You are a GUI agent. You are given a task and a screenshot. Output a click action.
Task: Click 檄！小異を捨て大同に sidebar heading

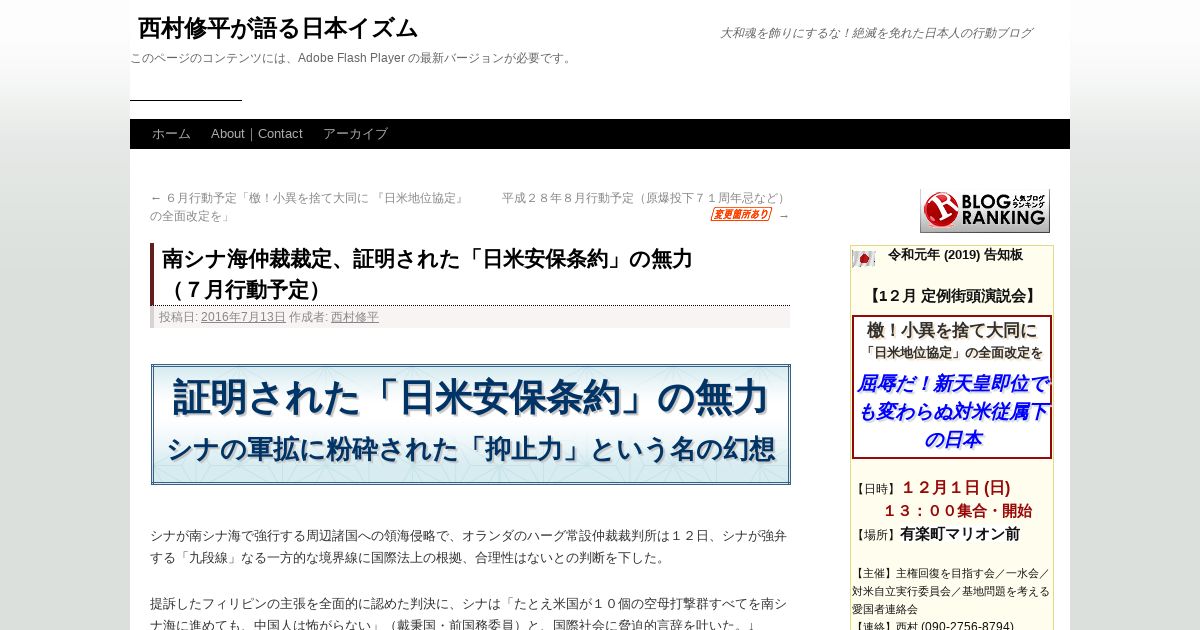pos(952,330)
